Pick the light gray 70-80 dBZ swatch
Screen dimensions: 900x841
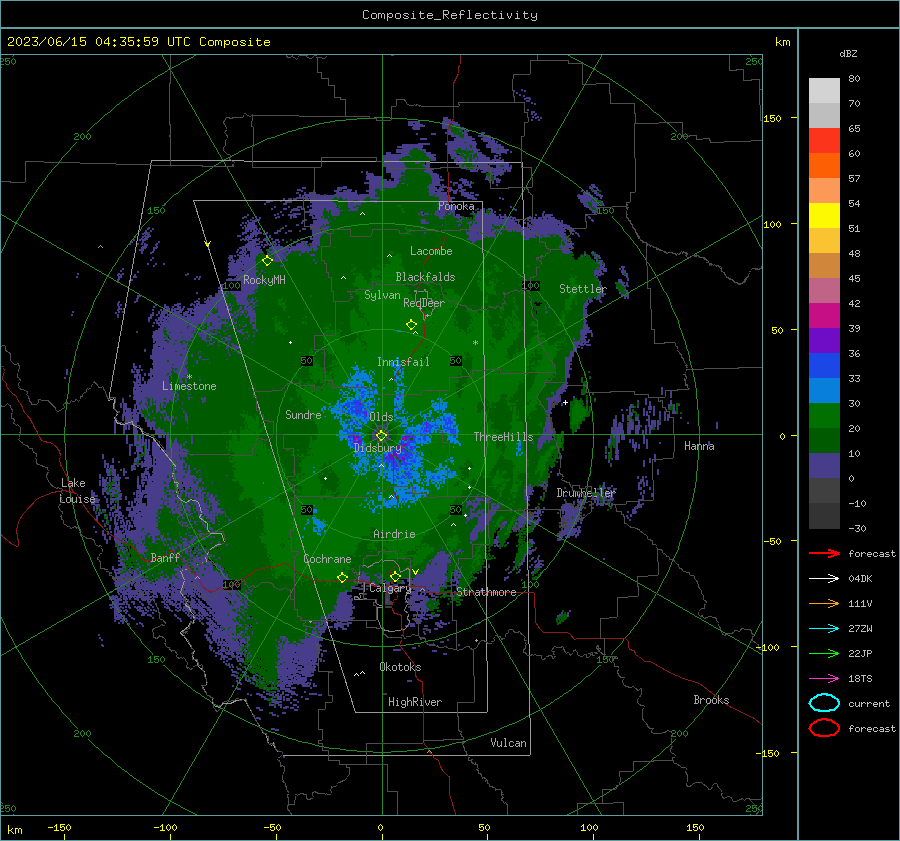pyautogui.click(x=824, y=91)
